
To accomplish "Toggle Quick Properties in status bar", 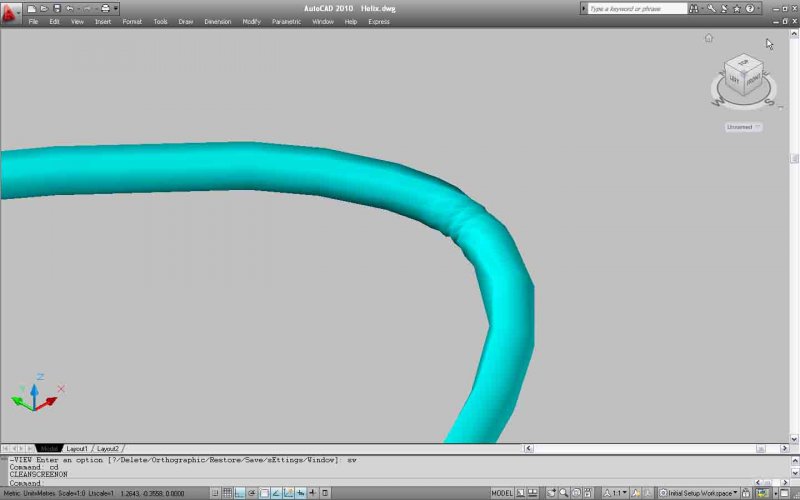I will (325, 493).
